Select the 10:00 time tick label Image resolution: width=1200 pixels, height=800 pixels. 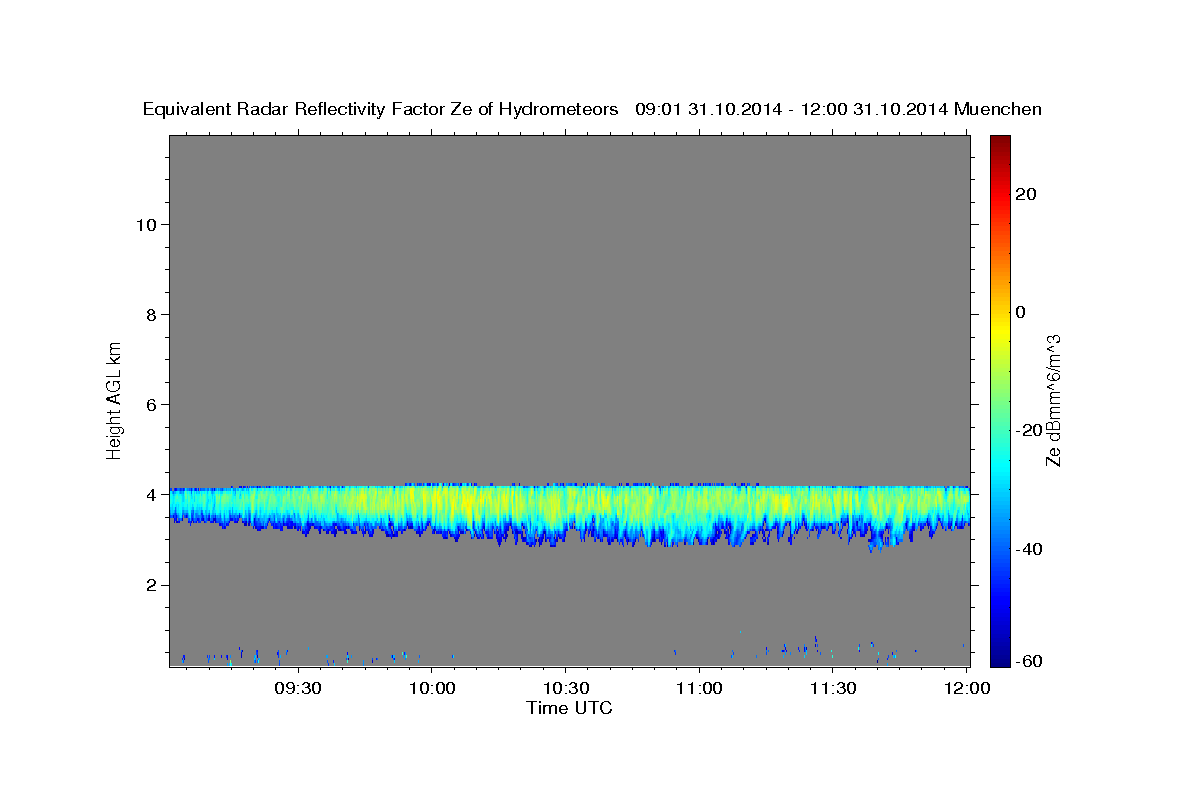[x=432, y=689]
